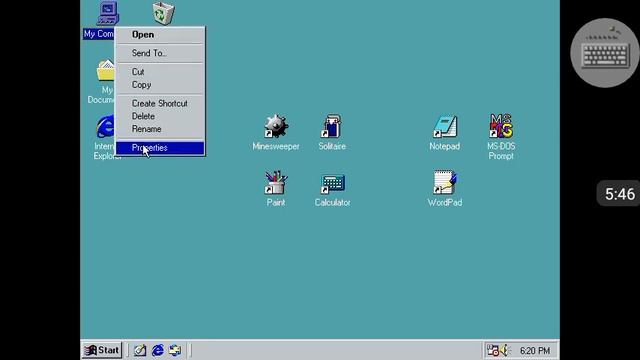The width and height of the screenshot is (640, 360).
Task: Click the volume speaker tray icon
Action: (x=504, y=350)
